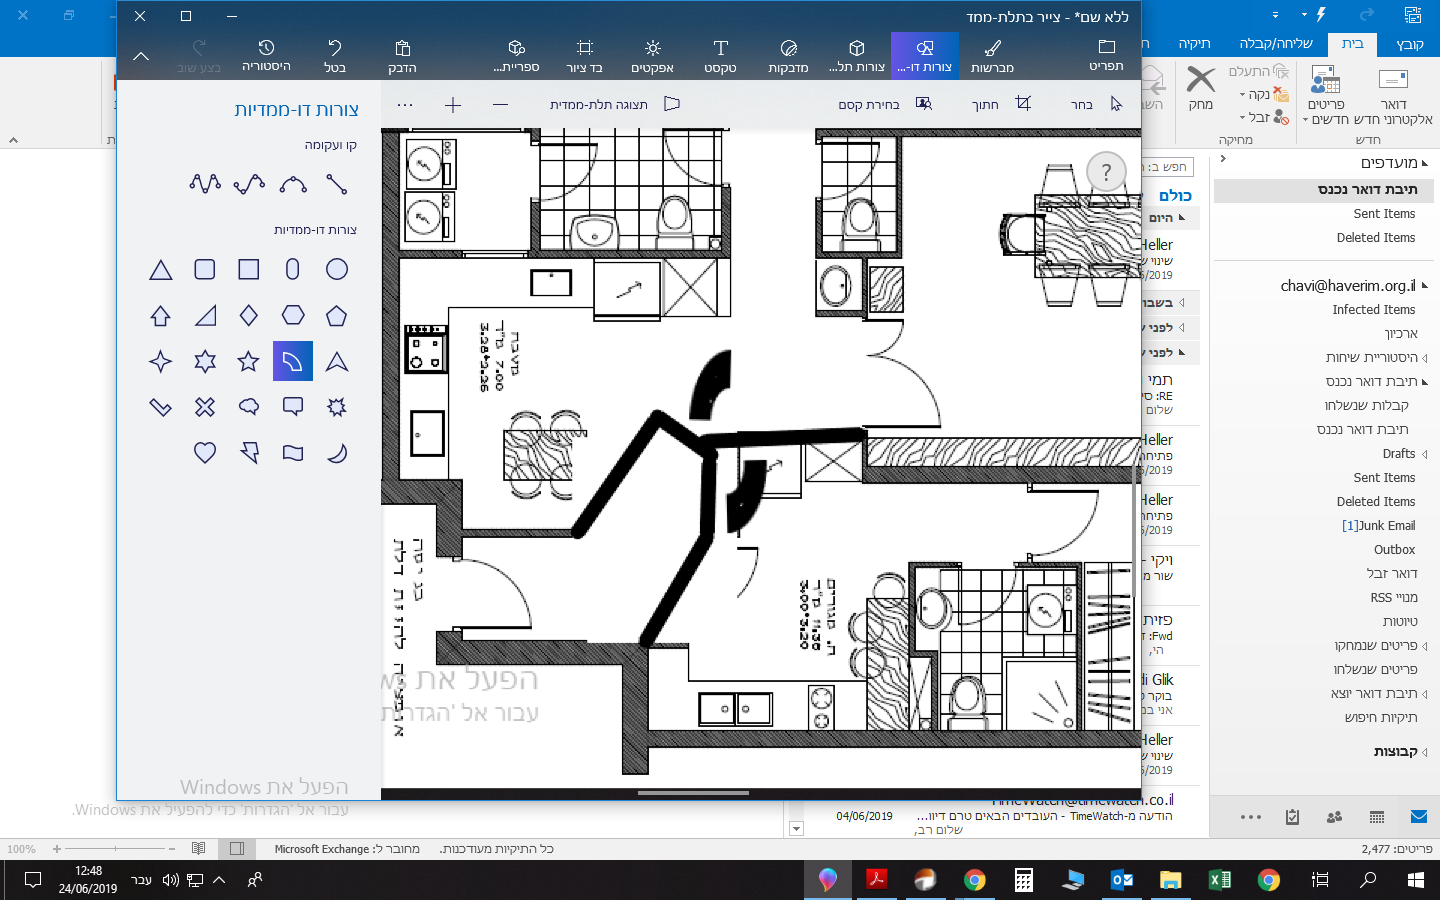
Task: Open the פריטים חדשים new items dropdown
Action: [1326, 95]
